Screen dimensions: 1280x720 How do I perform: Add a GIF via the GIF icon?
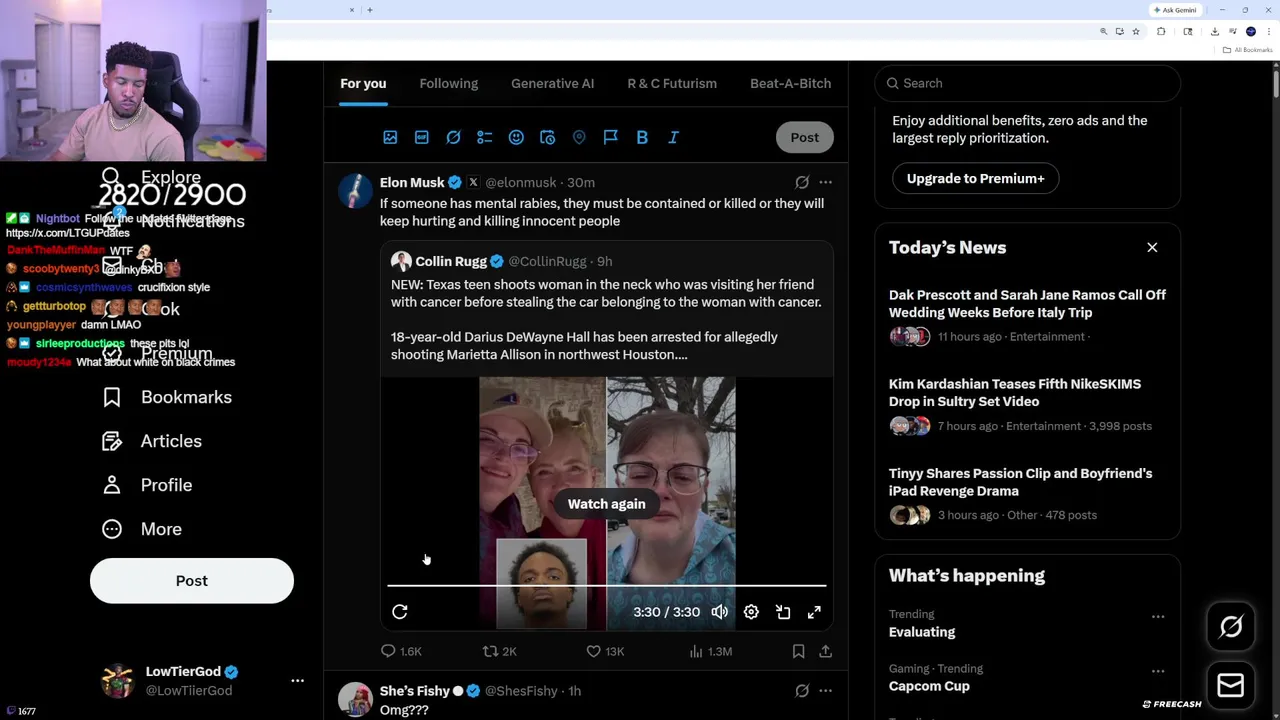(422, 137)
